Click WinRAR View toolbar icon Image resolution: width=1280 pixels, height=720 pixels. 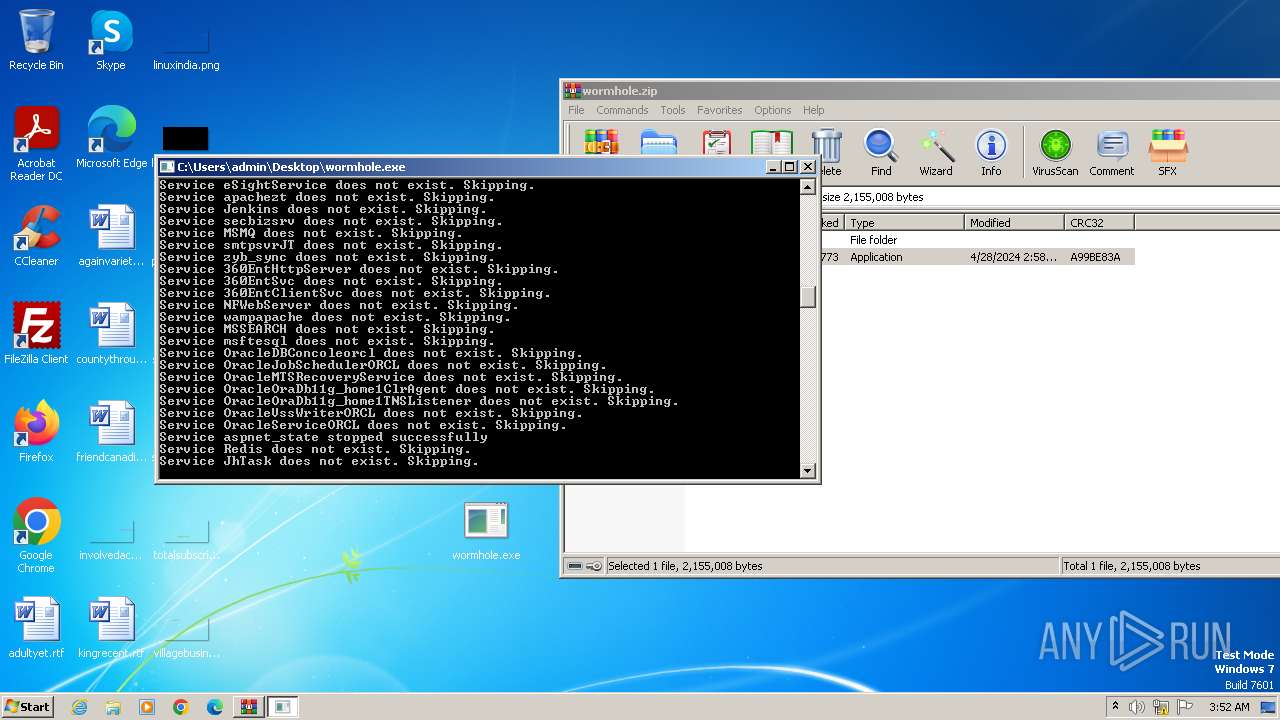tap(772, 142)
